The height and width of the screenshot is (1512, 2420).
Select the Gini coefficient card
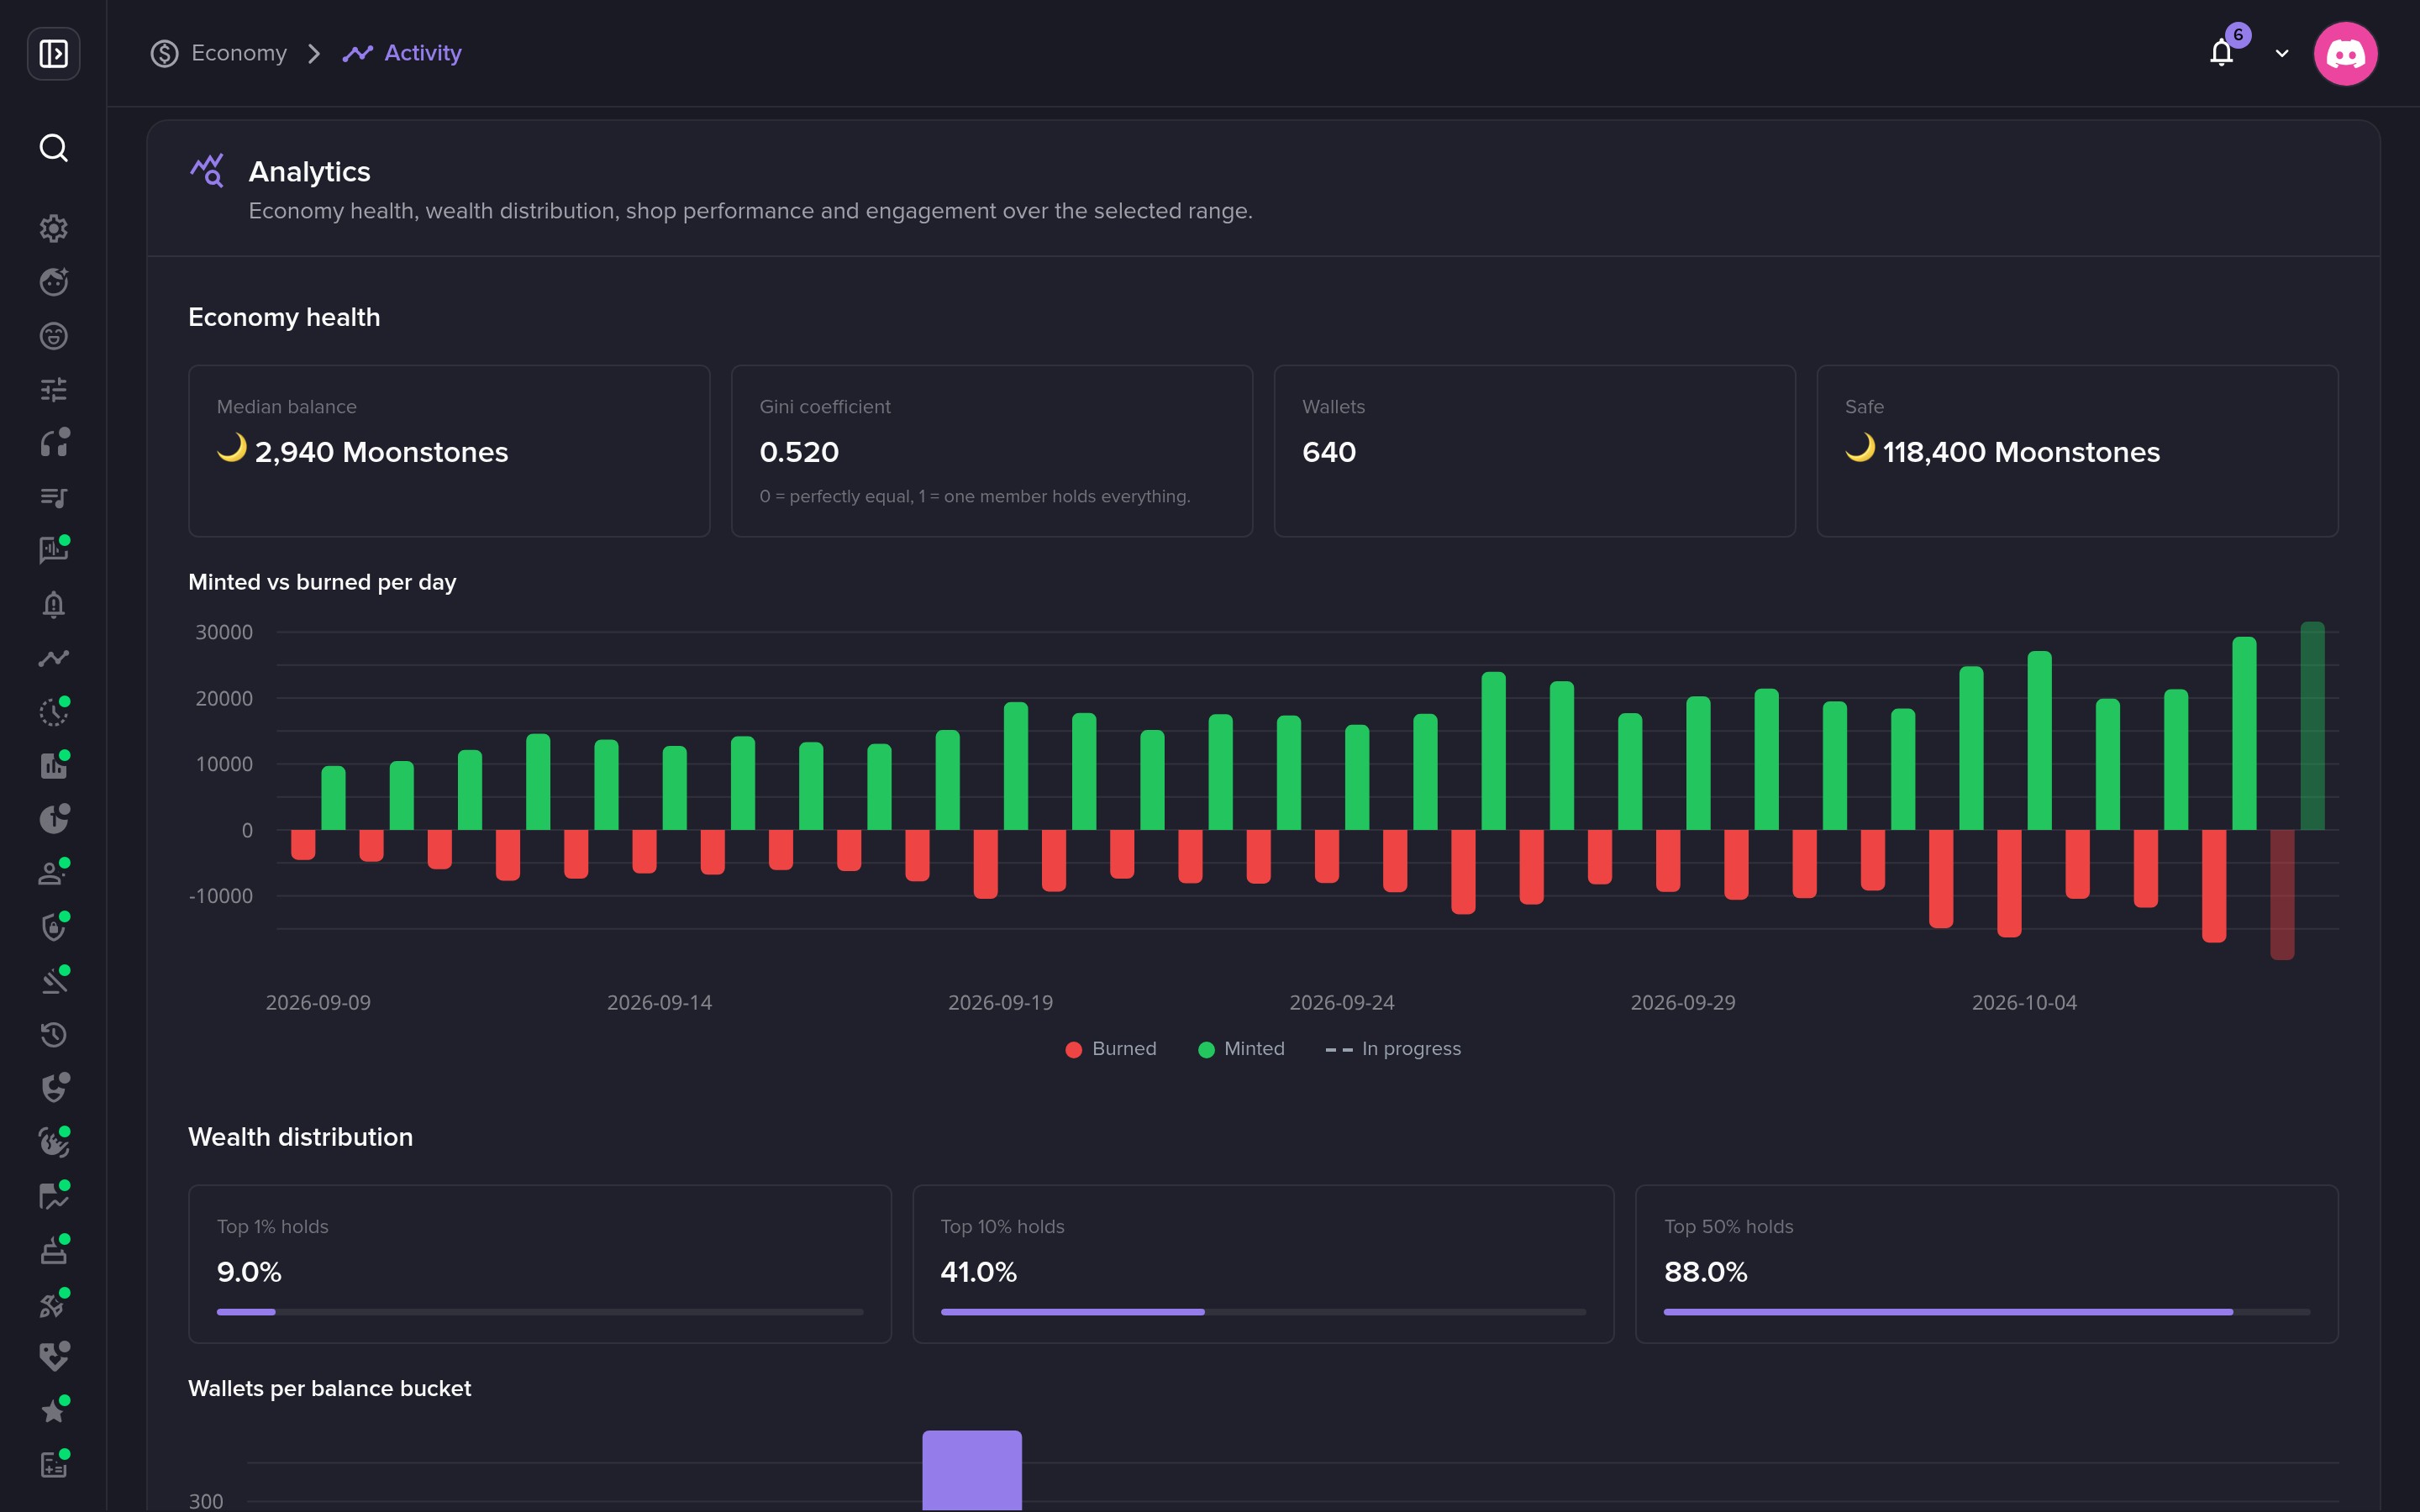(992, 451)
